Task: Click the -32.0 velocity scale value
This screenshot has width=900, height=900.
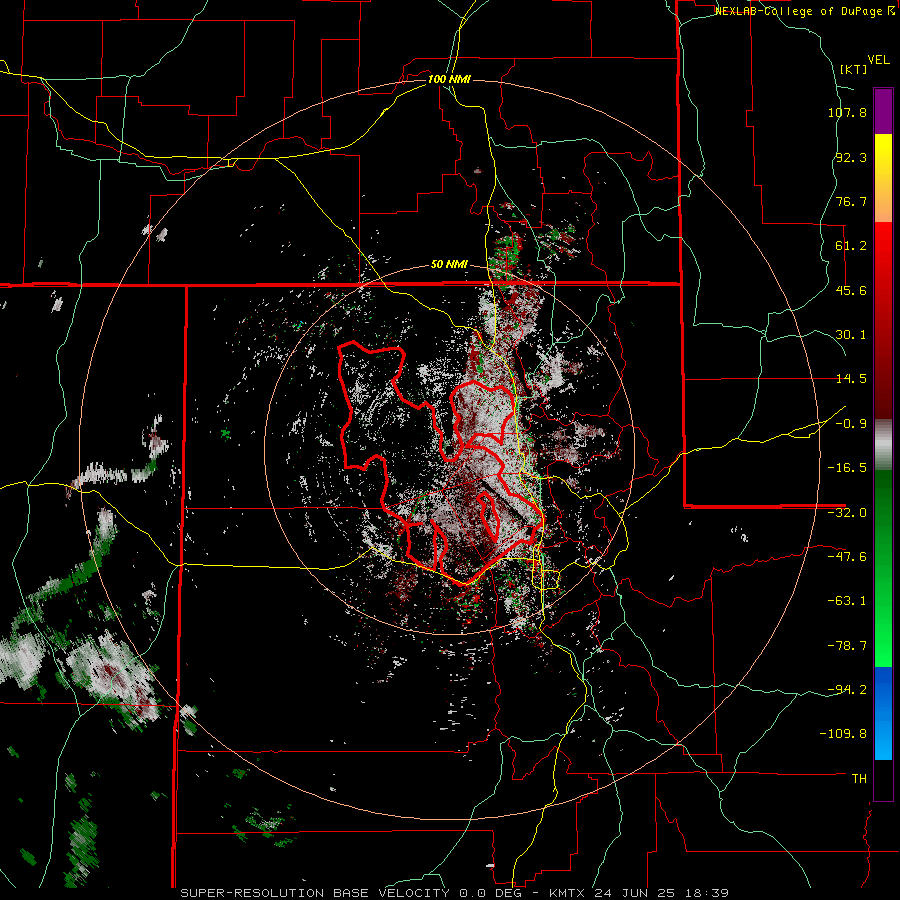Action: coord(847,513)
